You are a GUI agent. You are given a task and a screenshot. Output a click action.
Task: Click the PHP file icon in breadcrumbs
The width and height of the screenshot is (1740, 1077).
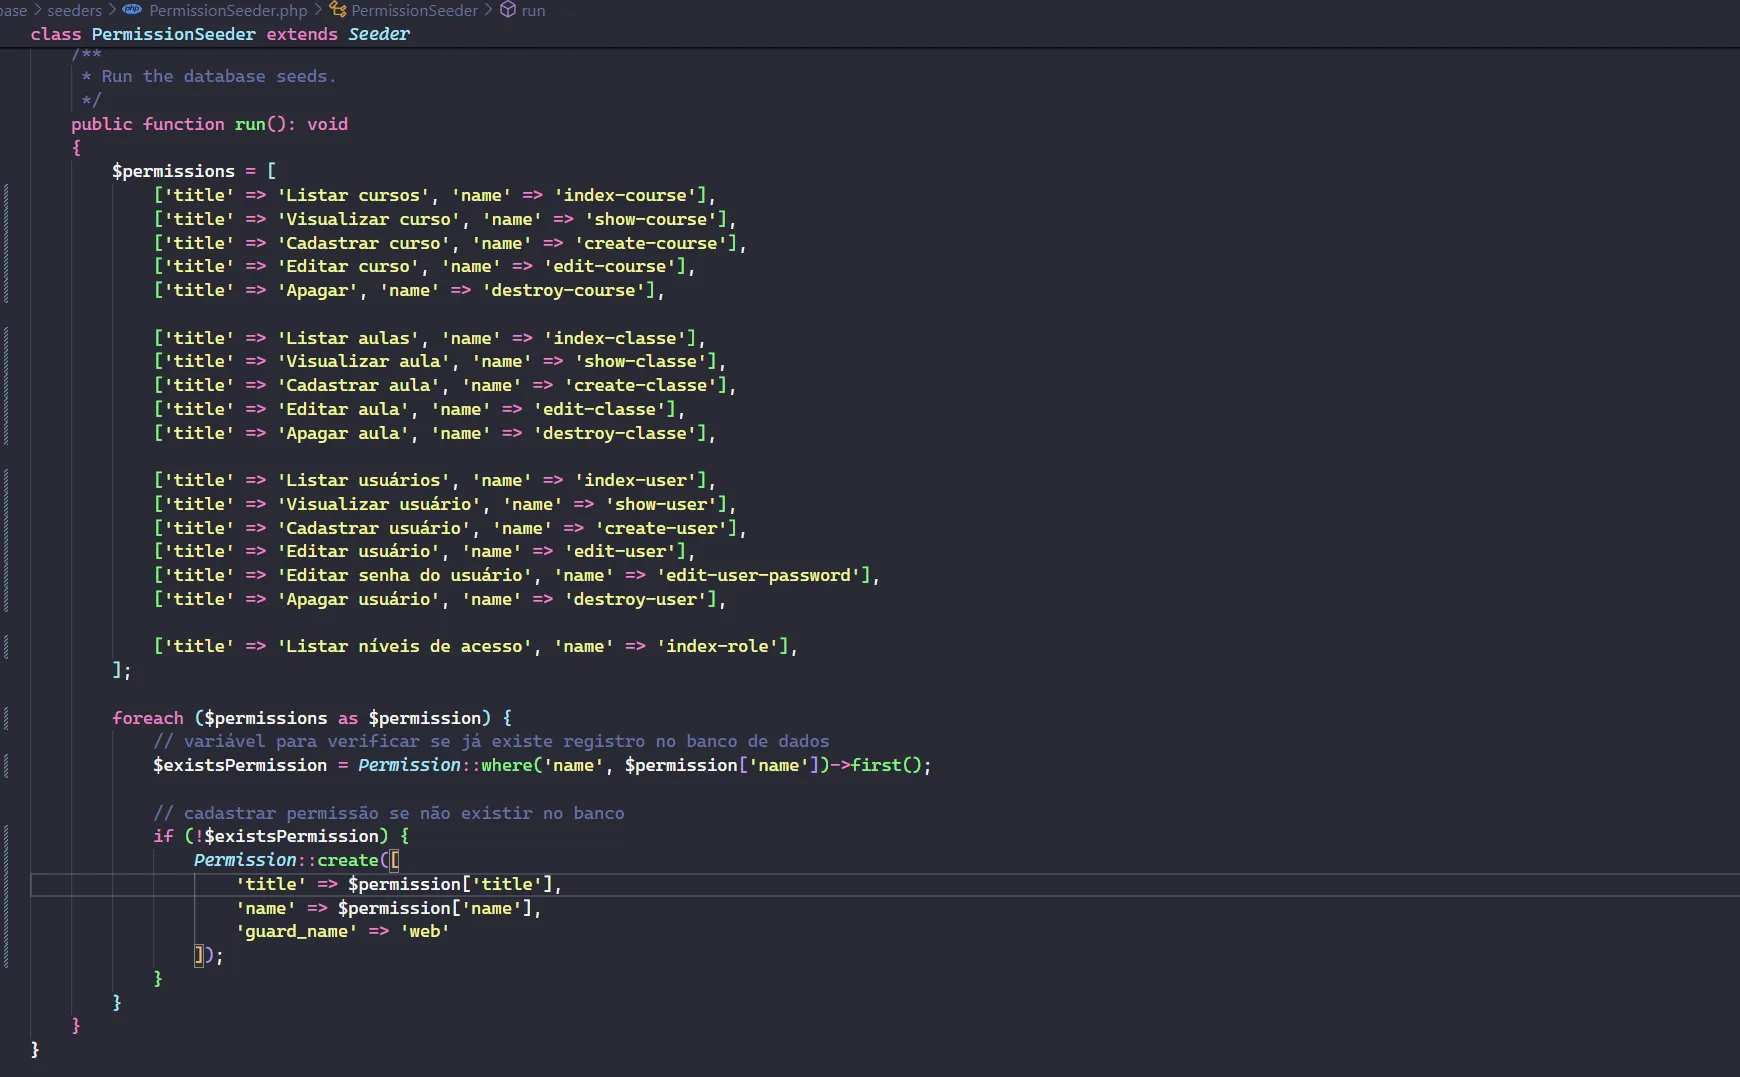[x=132, y=10]
